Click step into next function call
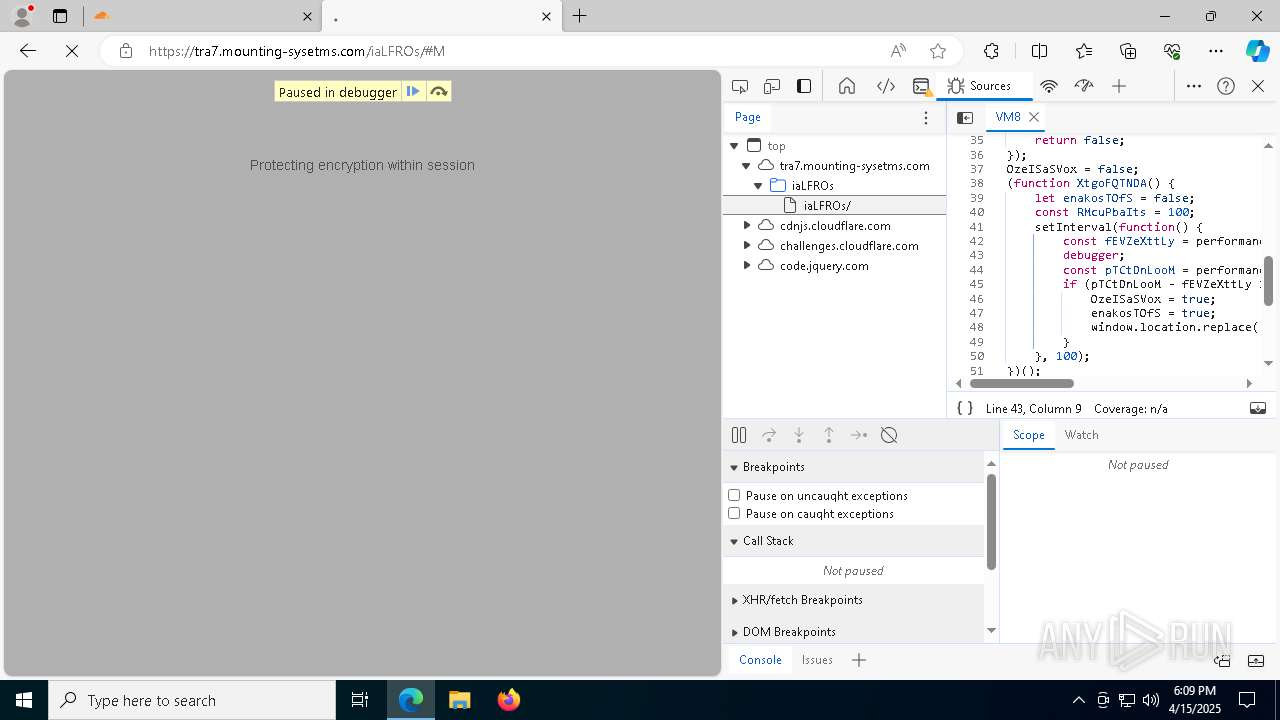The height and width of the screenshot is (720, 1280). click(x=799, y=435)
